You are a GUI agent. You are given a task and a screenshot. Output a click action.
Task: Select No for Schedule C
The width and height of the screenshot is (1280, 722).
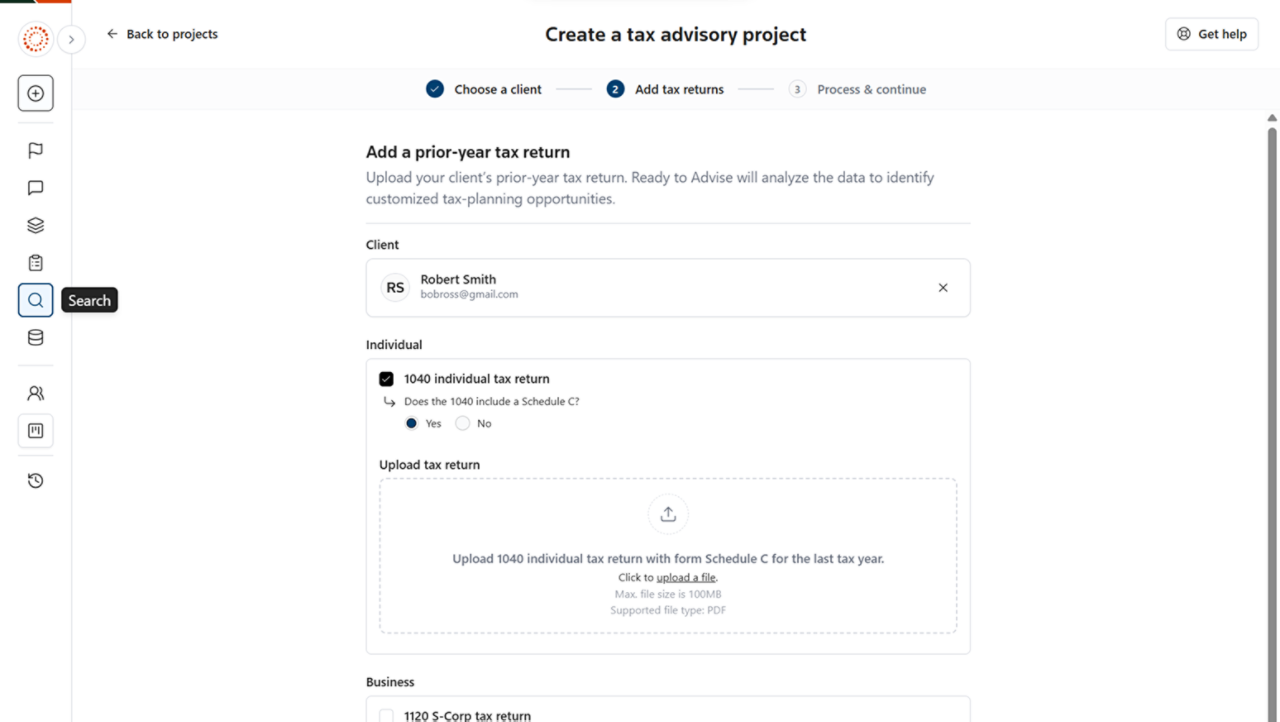462,423
